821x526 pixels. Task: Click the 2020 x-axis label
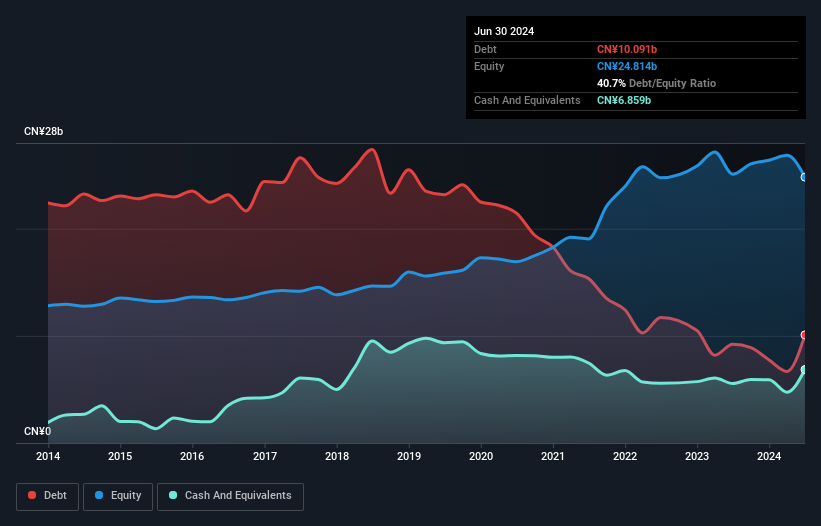click(481, 456)
